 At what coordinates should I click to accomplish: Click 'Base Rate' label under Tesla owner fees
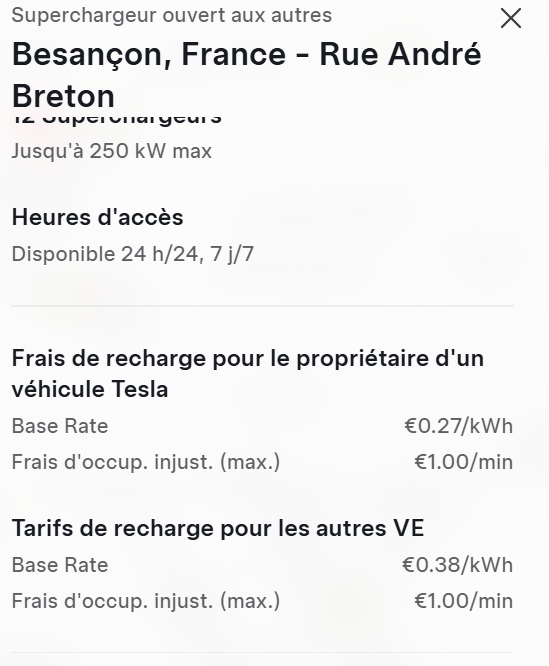[x=60, y=426]
